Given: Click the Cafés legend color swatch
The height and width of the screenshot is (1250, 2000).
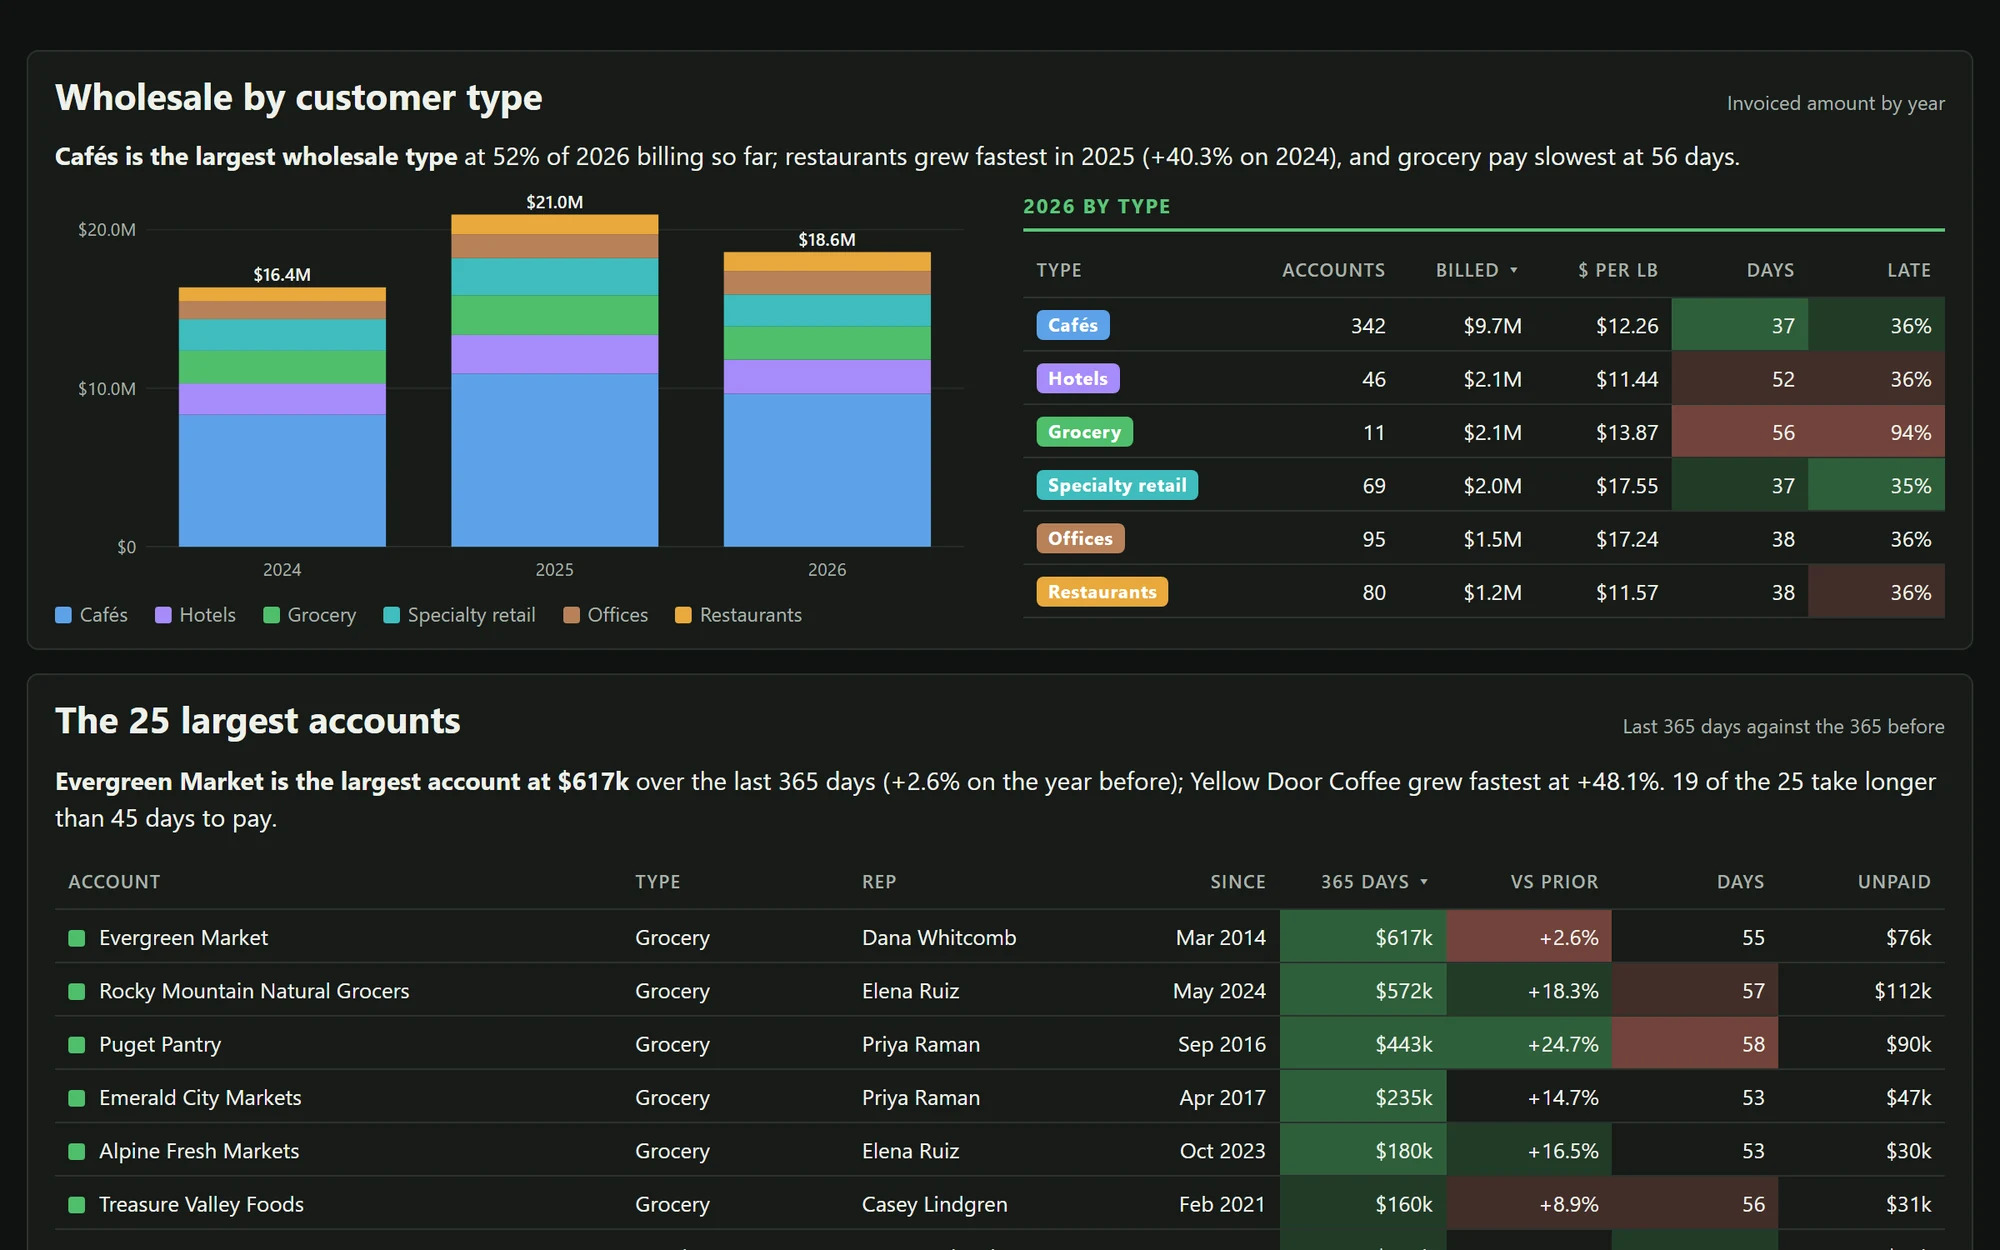Looking at the screenshot, I should coord(63,615).
